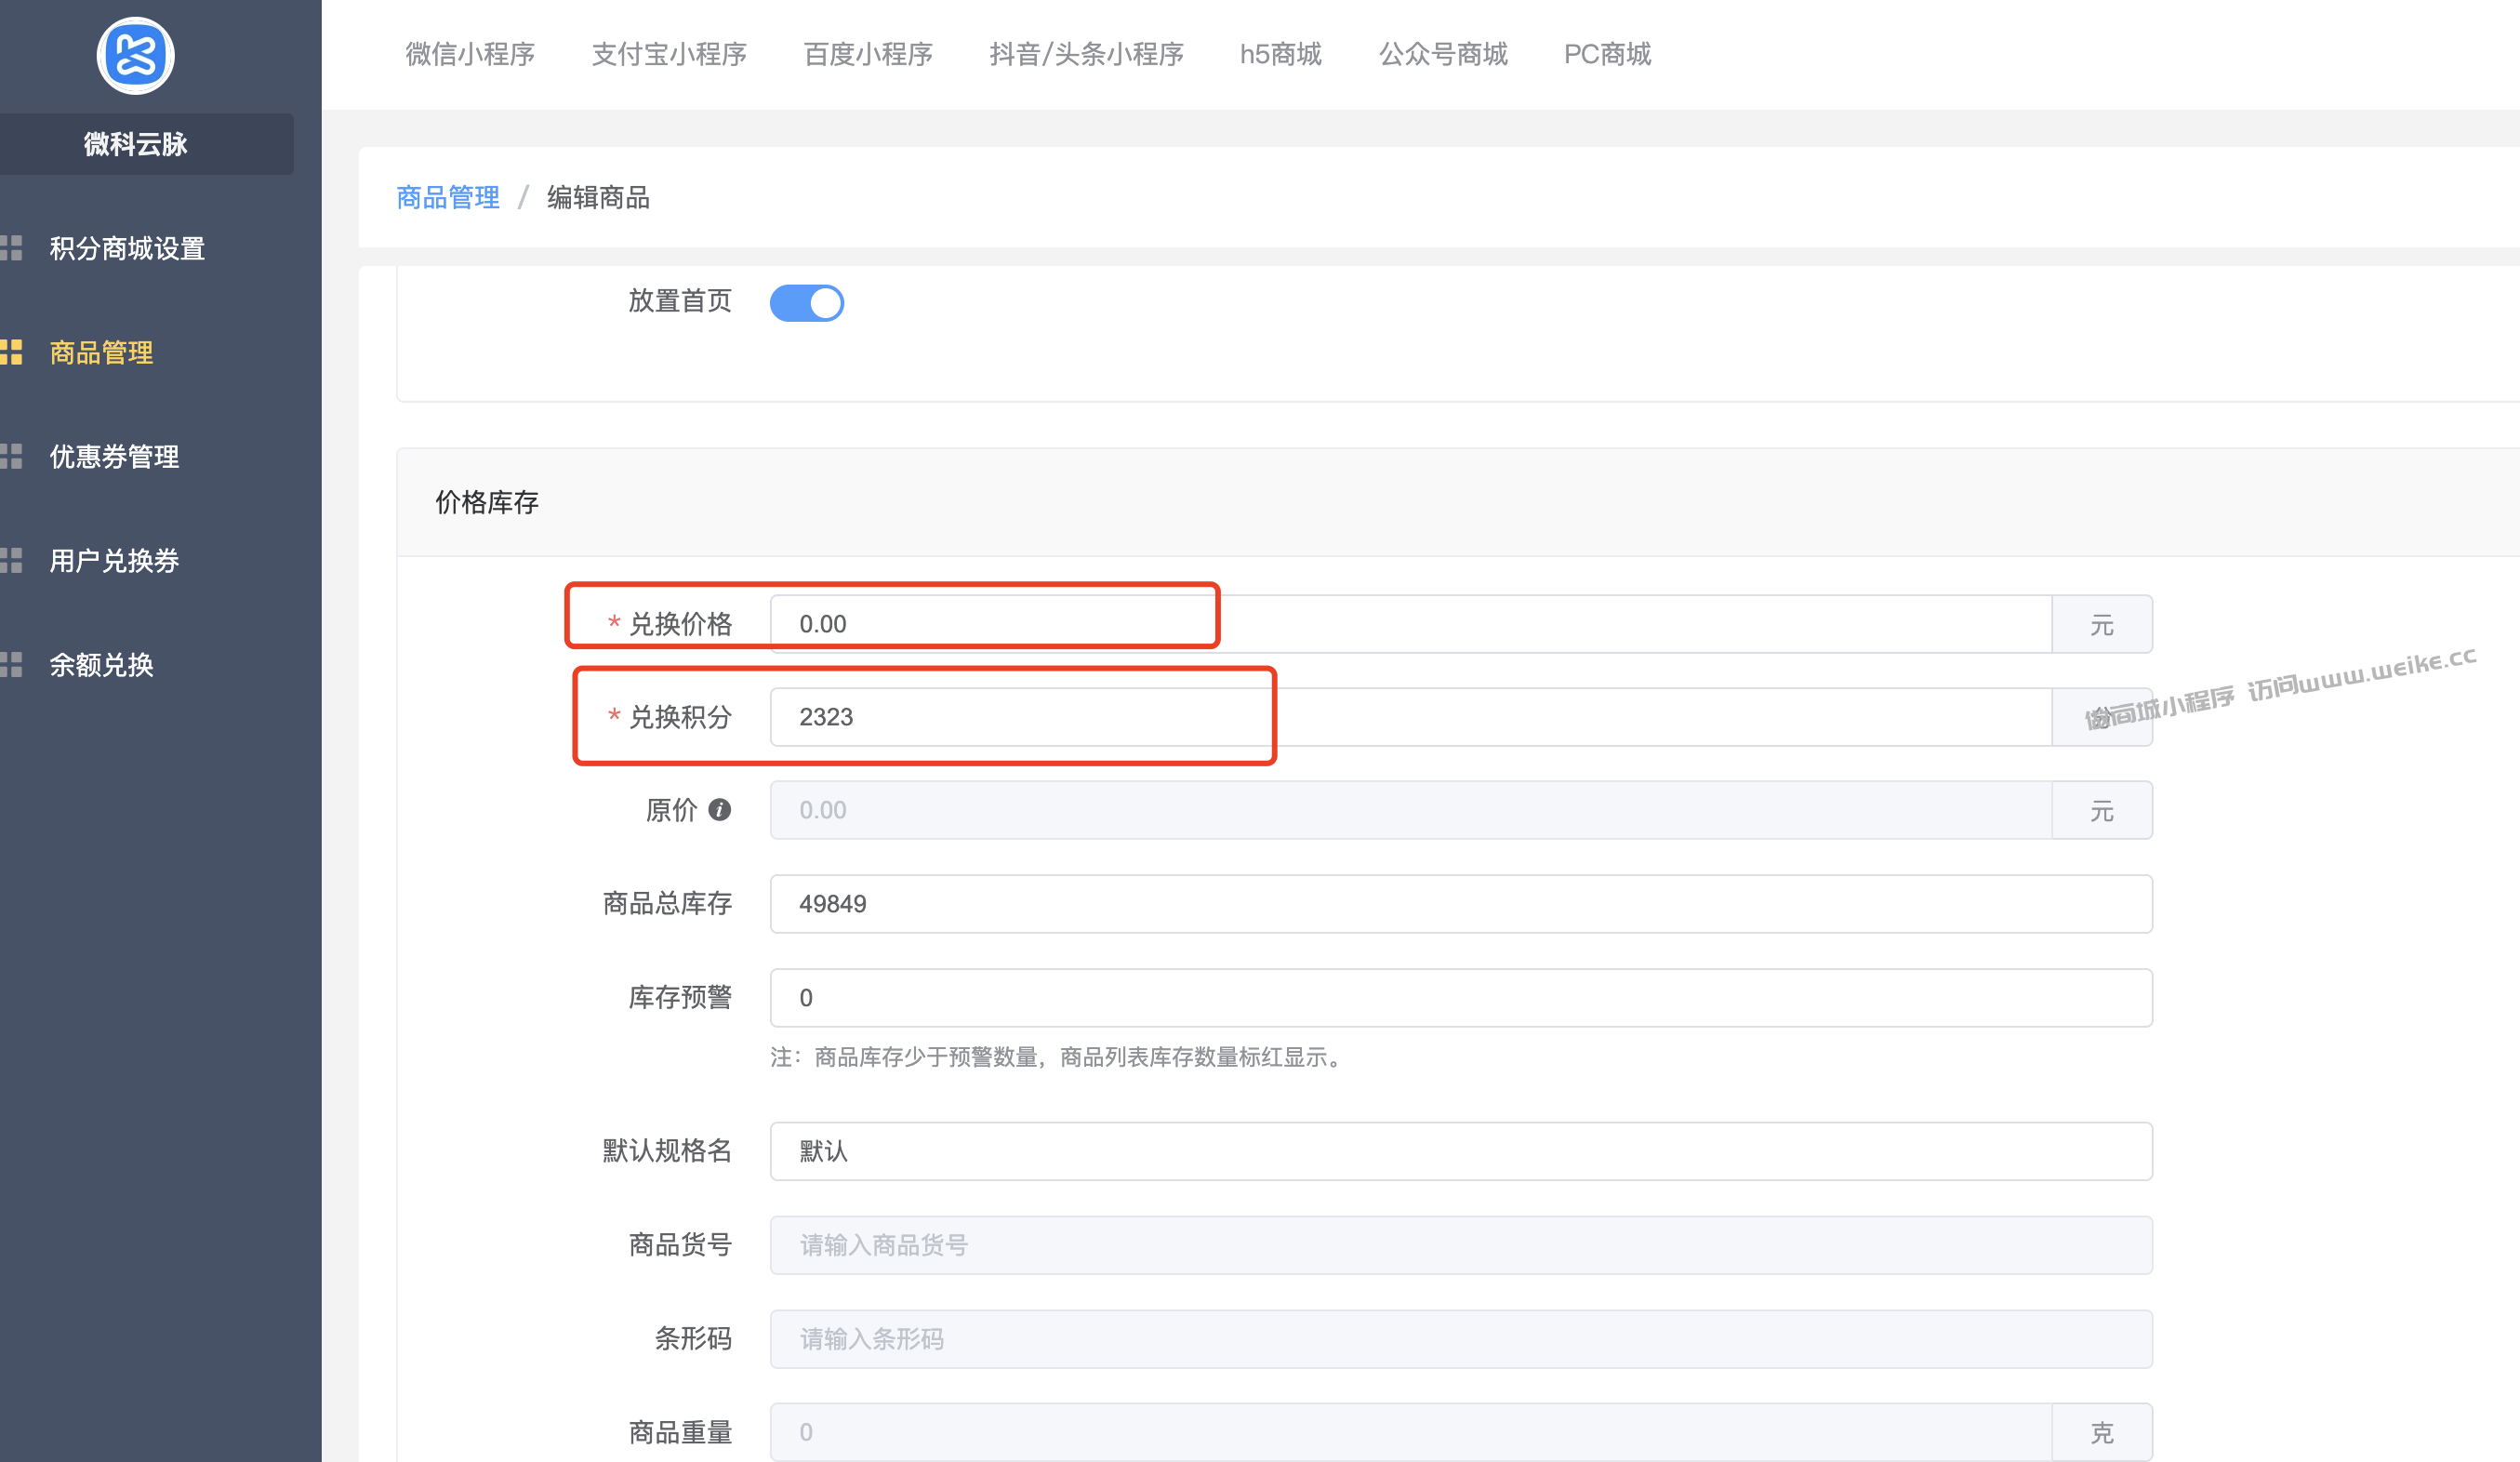This screenshot has width=2520, height=1462.
Task: Click the 商品重量 input field
Action: [1410, 1432]
